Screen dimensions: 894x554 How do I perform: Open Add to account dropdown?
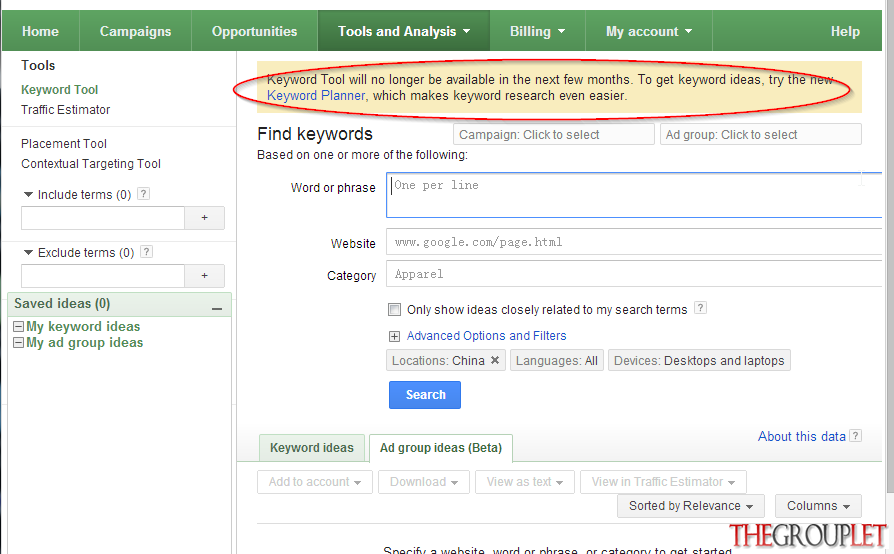[x=315, y=482]
